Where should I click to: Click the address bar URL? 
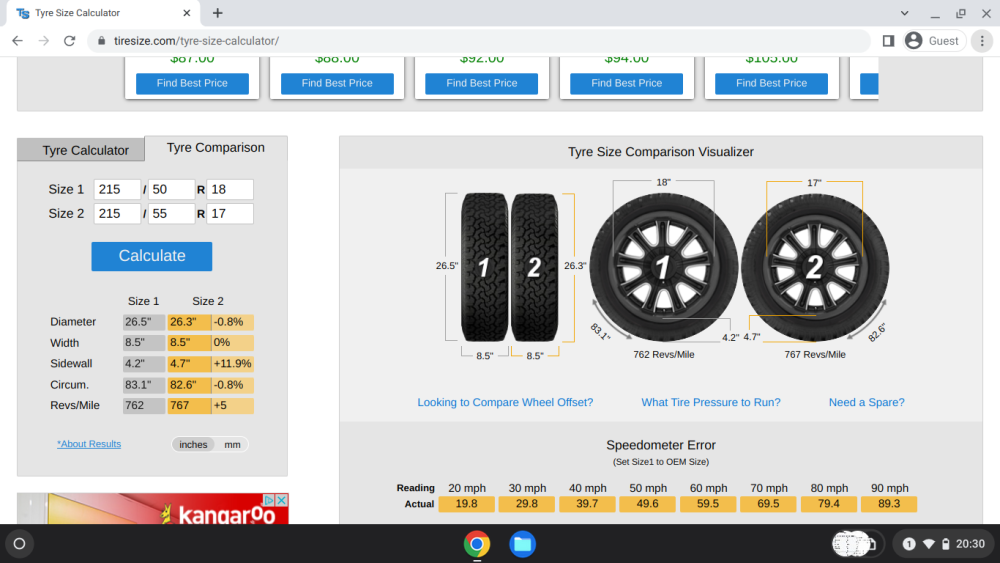click(x=196, y=41)
